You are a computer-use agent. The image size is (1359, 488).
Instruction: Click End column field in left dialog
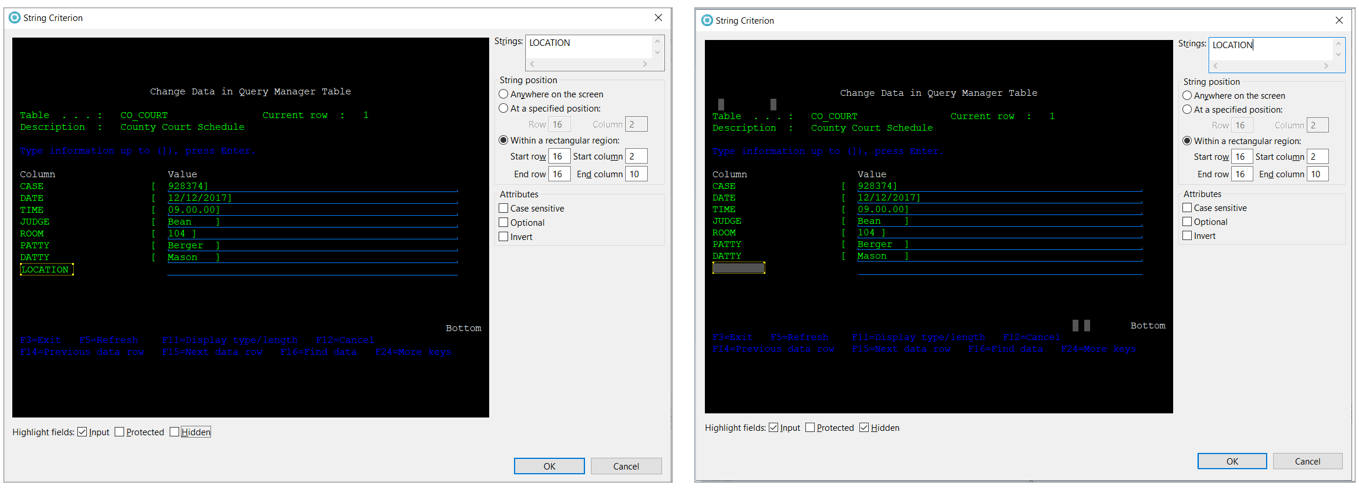tap(636, 174)
